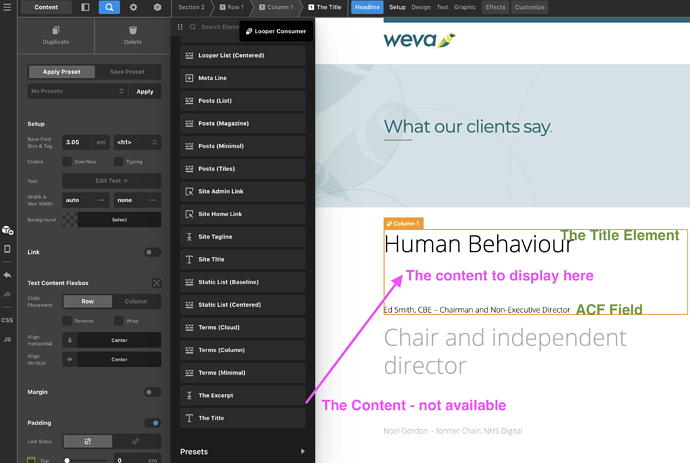690x463 pixels.
Task: Open the templates icon in left sidebar
Action: click(7, 230)
